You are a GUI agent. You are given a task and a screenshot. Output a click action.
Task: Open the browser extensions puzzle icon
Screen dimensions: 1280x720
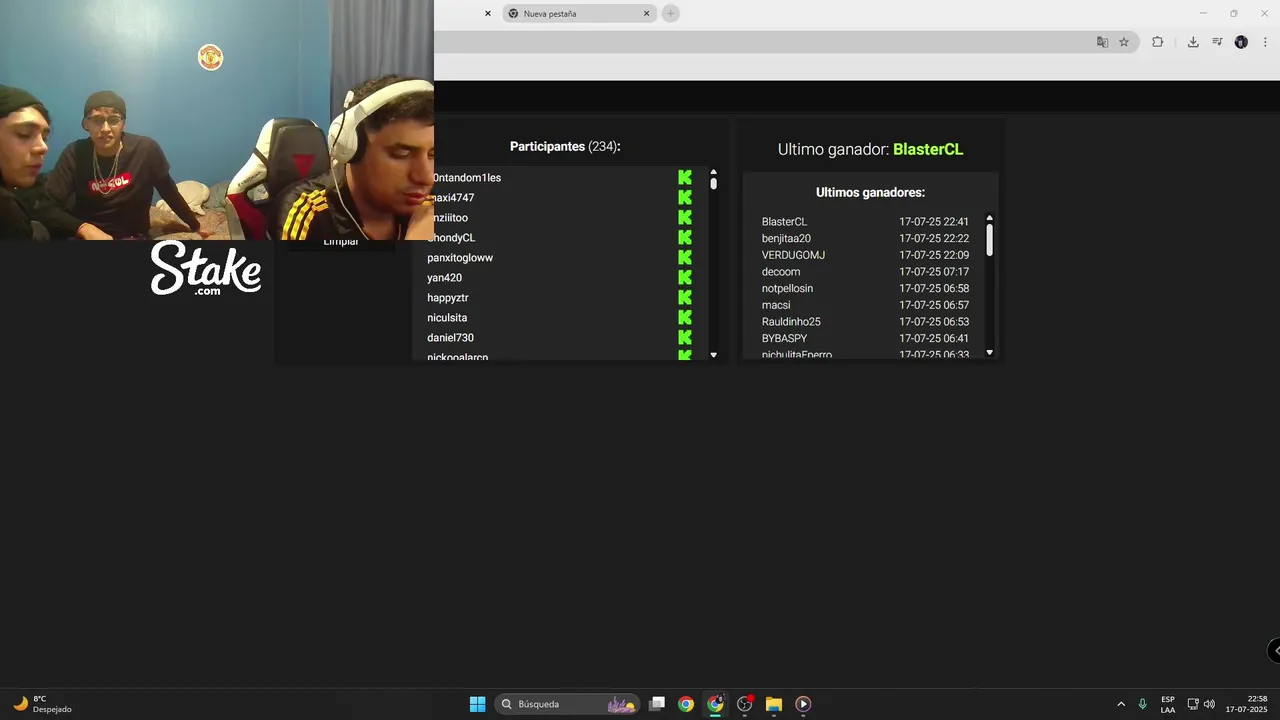click(x=1157, y=42)
